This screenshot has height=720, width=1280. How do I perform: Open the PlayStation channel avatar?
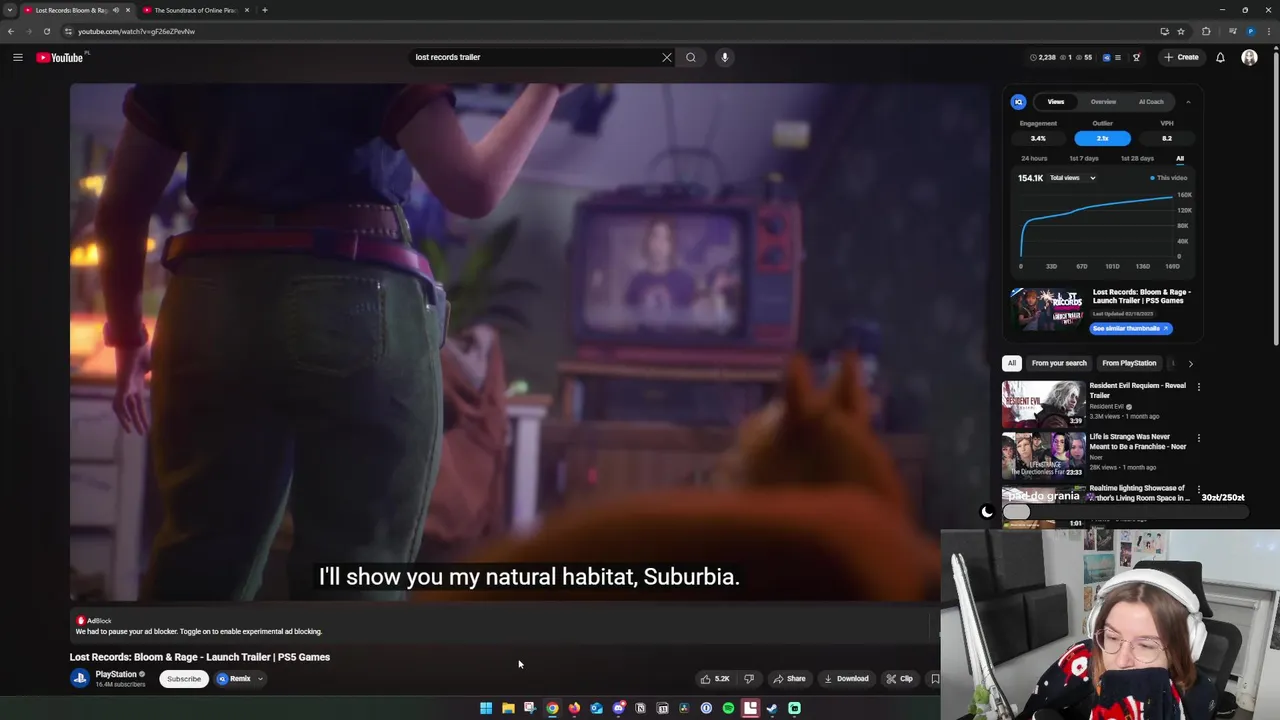(80, 678)
